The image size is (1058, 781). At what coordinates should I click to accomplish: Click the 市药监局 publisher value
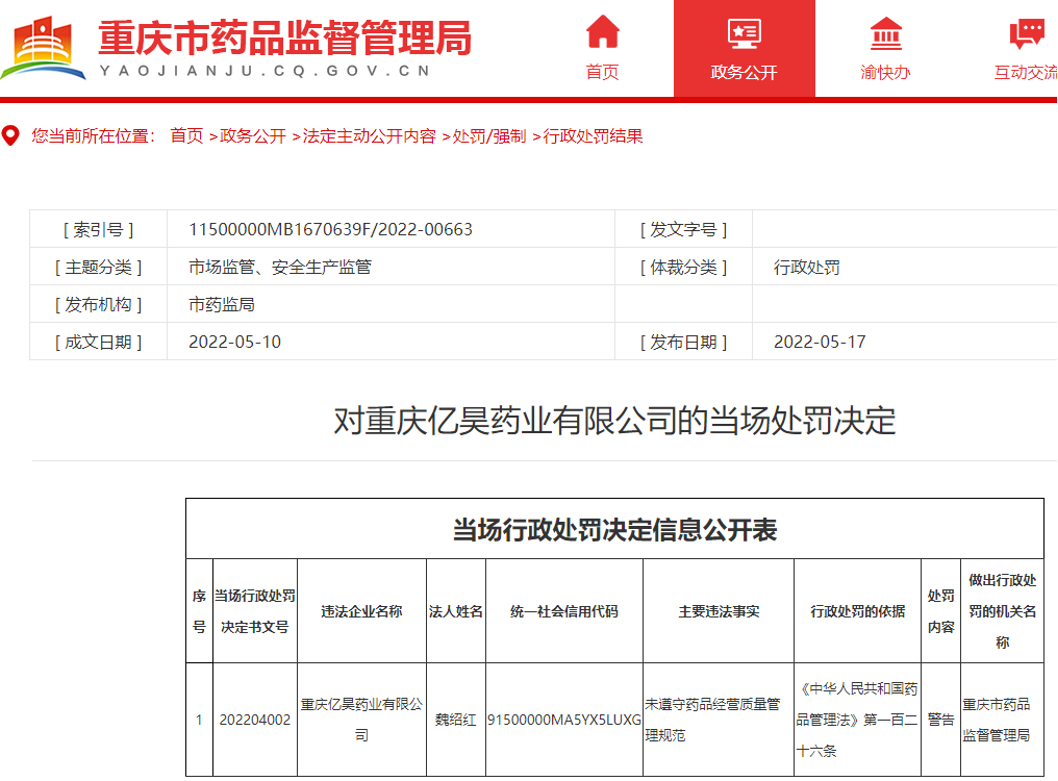[x=221, y=304]
